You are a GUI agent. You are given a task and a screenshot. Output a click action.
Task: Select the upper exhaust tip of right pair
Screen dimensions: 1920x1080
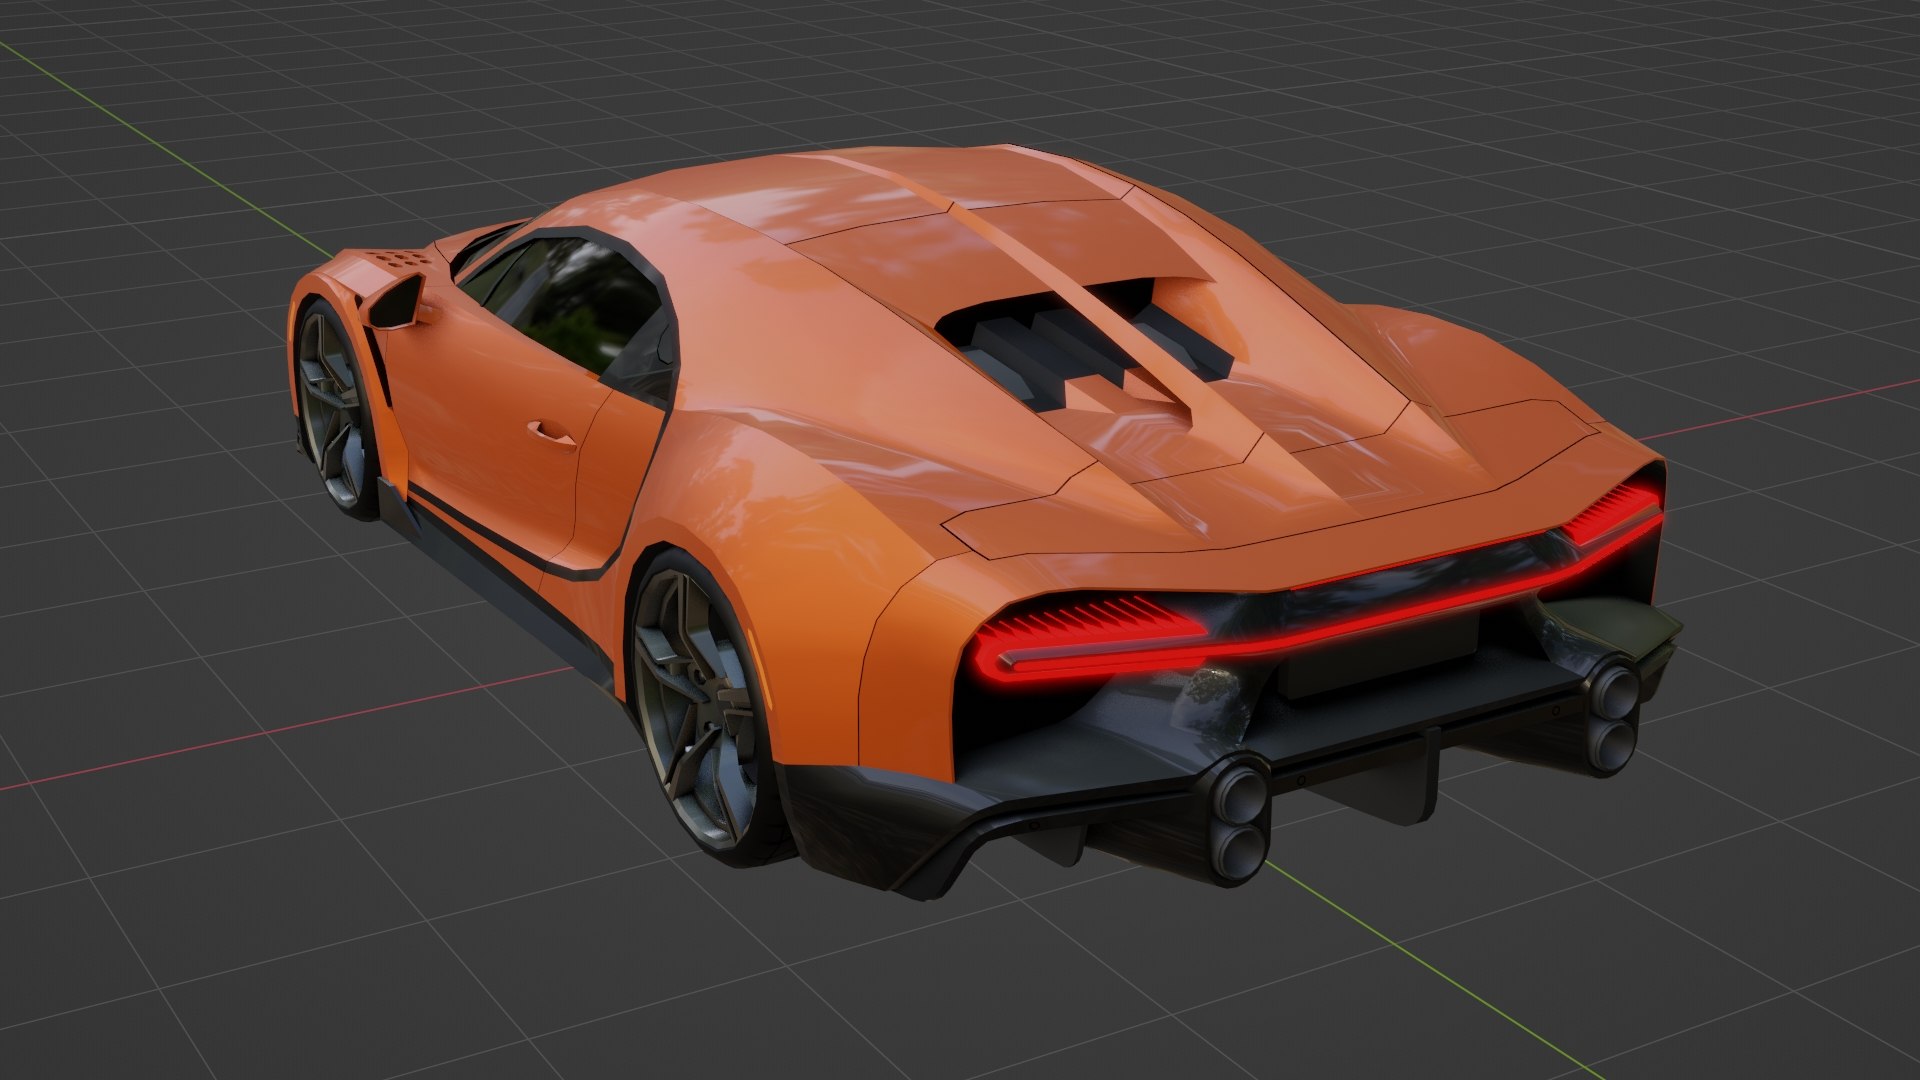[x=1612, y=691]
